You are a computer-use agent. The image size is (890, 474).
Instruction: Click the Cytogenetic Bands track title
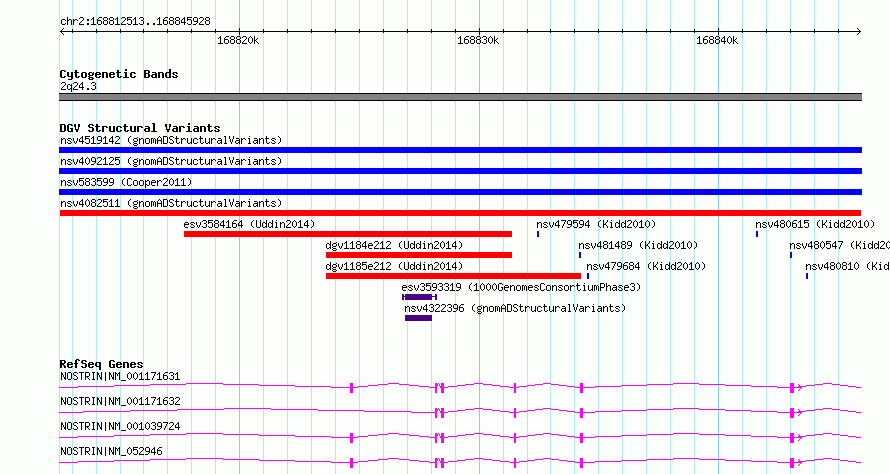tap(119, 74)
